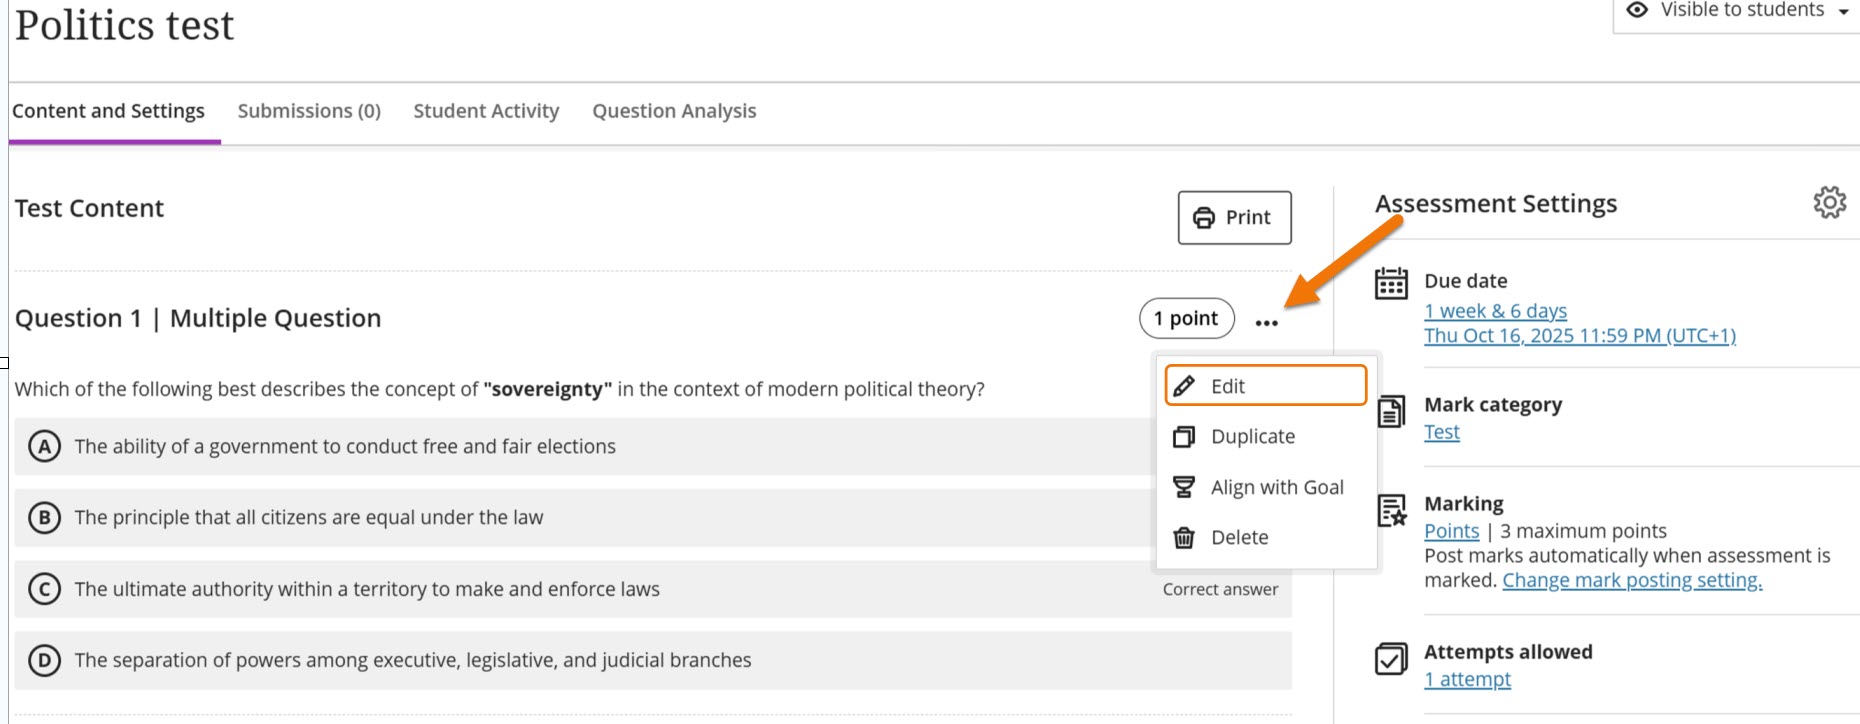
Task: Click the Attempts allowed checkmark icon
Action: [x=1391, y=659]
